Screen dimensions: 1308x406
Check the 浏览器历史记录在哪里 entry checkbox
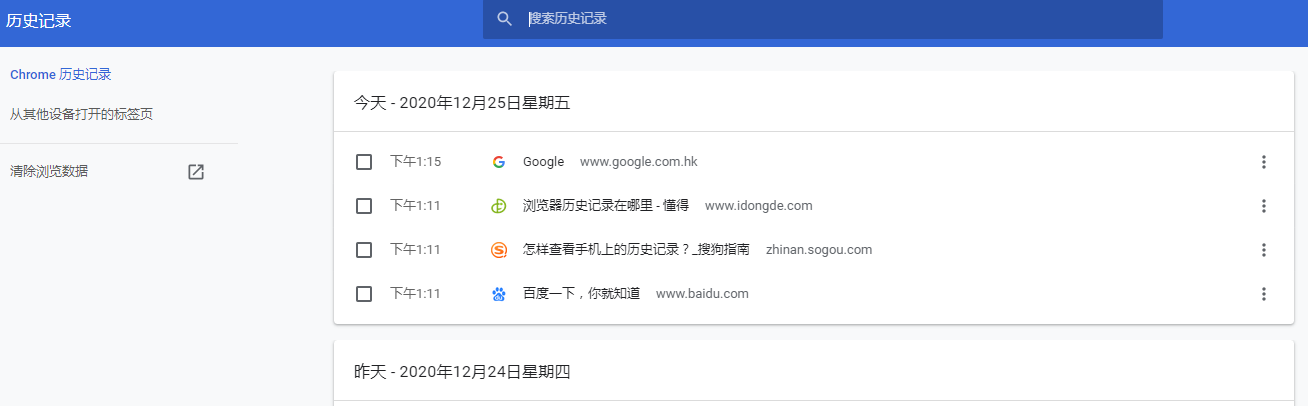[364, 206]
